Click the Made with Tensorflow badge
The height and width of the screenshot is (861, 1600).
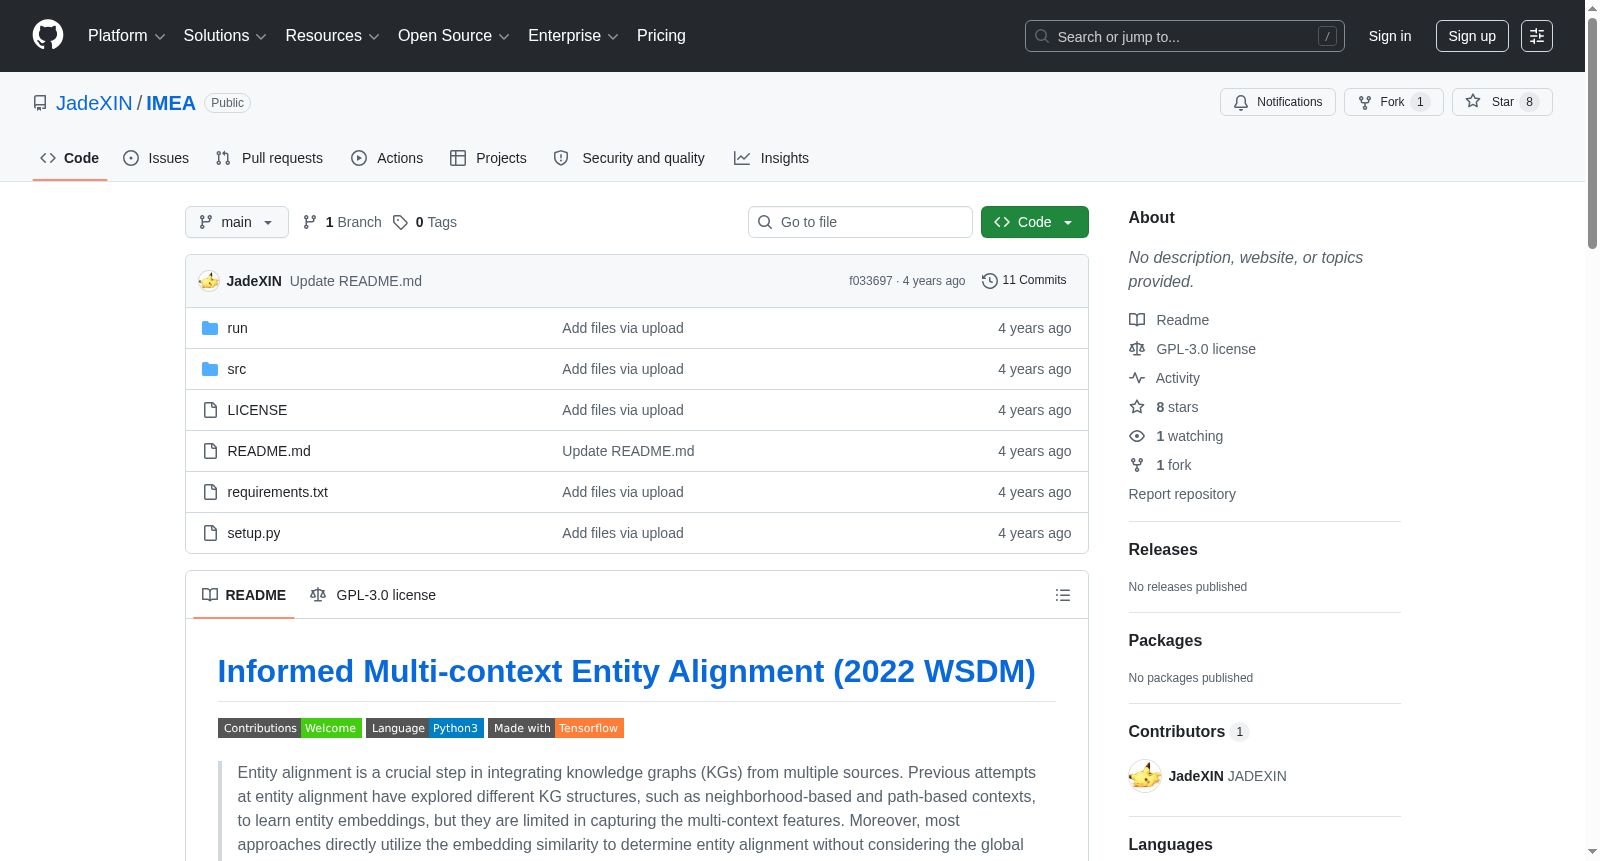(x=556, y=728)
